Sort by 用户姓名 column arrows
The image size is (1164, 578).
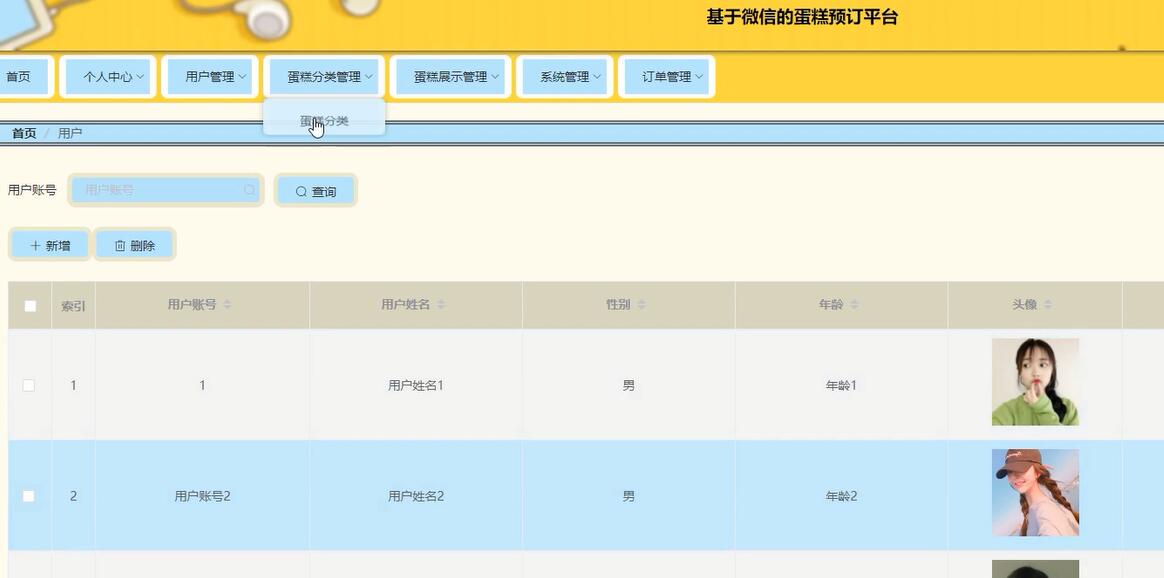pos(441,305)
